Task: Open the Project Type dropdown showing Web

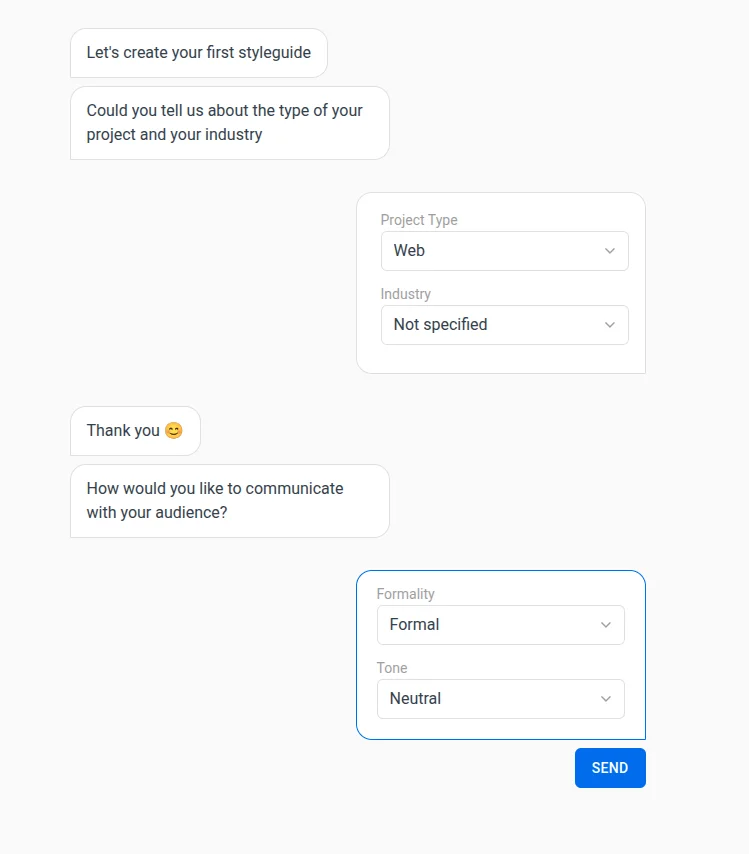Action: click(x=494, y=251)
